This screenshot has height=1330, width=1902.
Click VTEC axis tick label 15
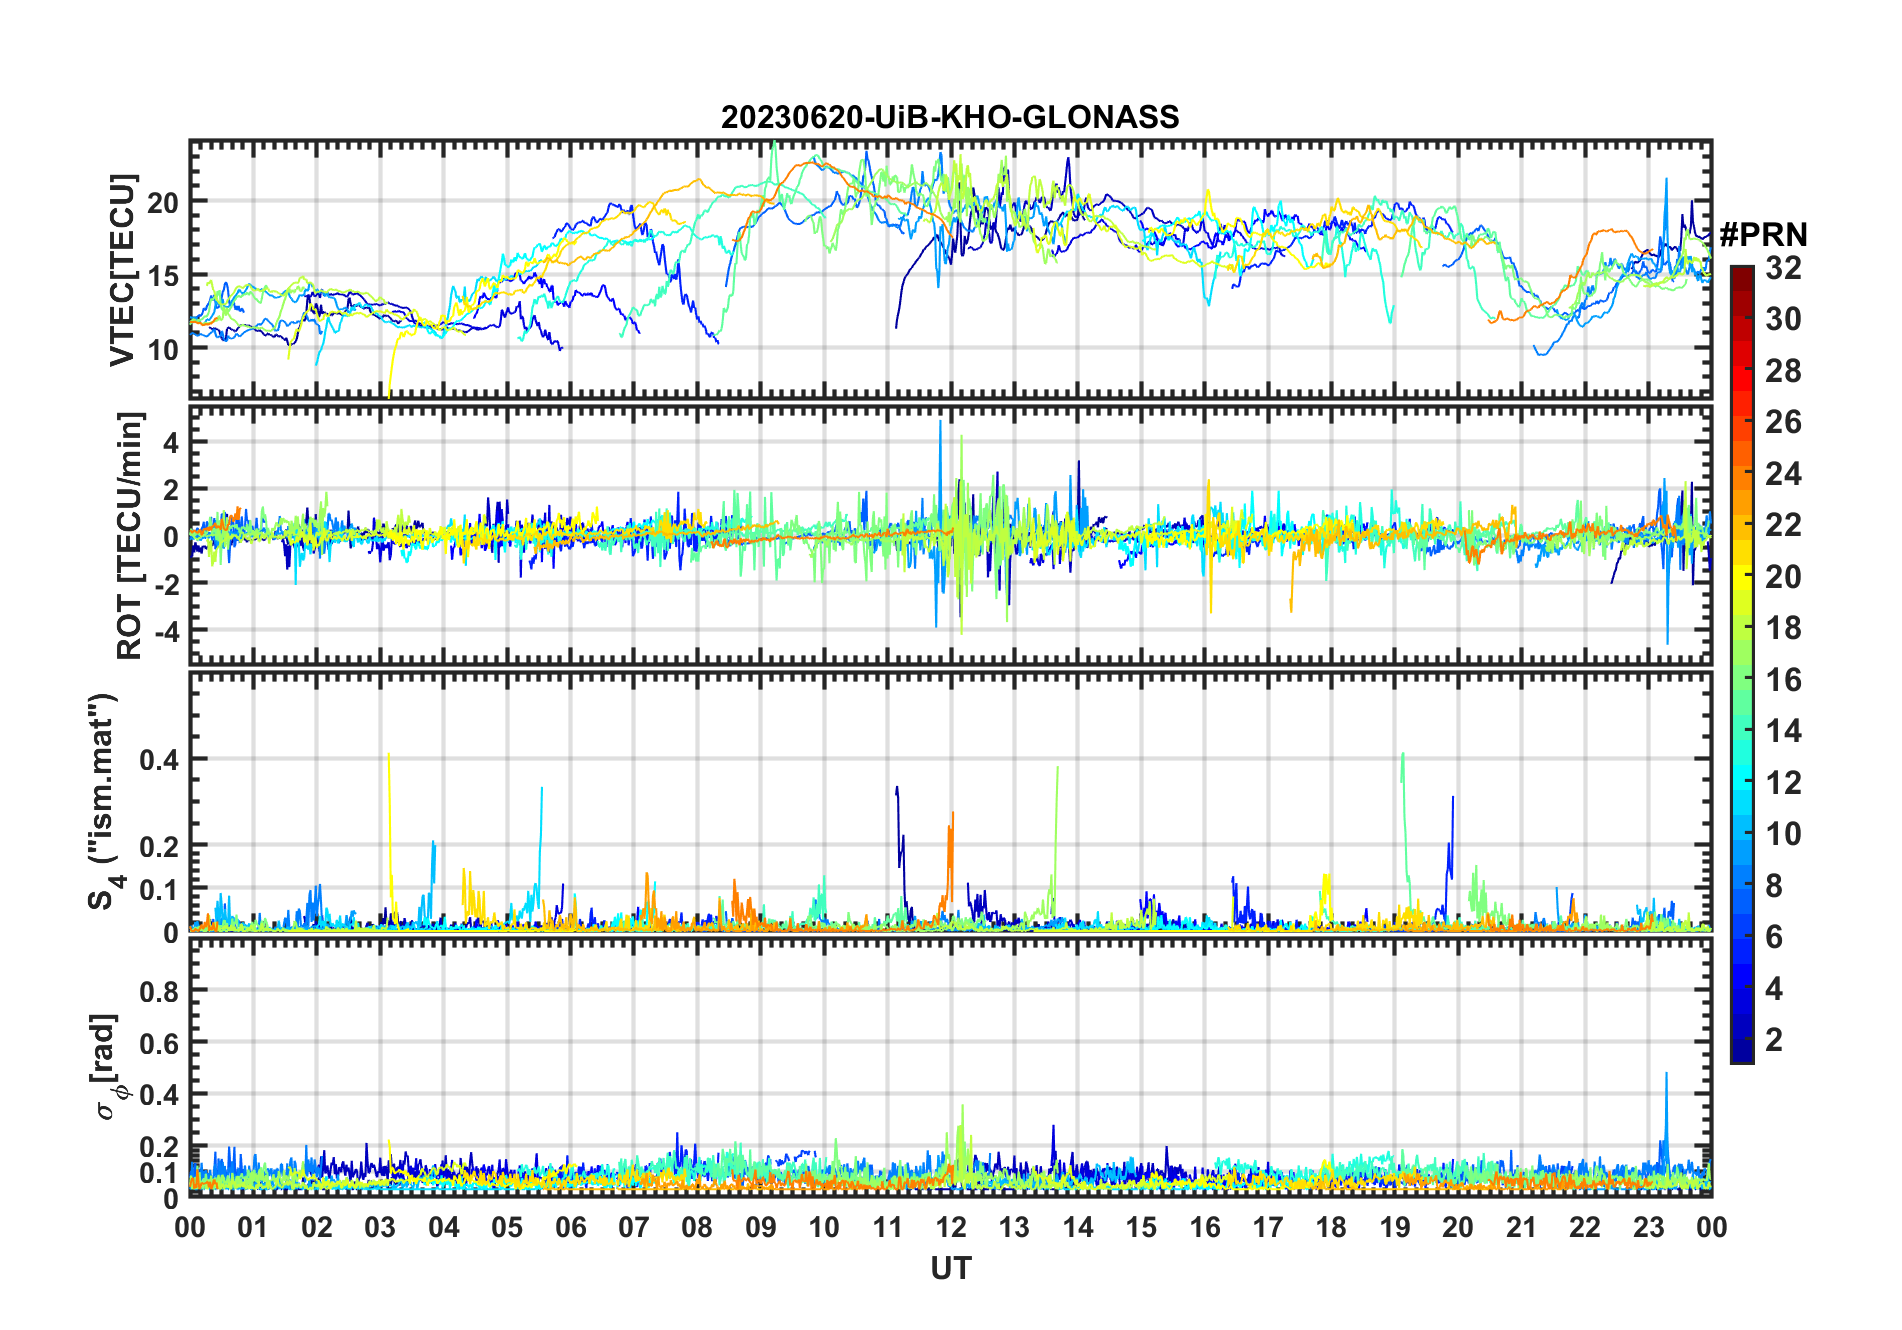click(x=163, y=276)
